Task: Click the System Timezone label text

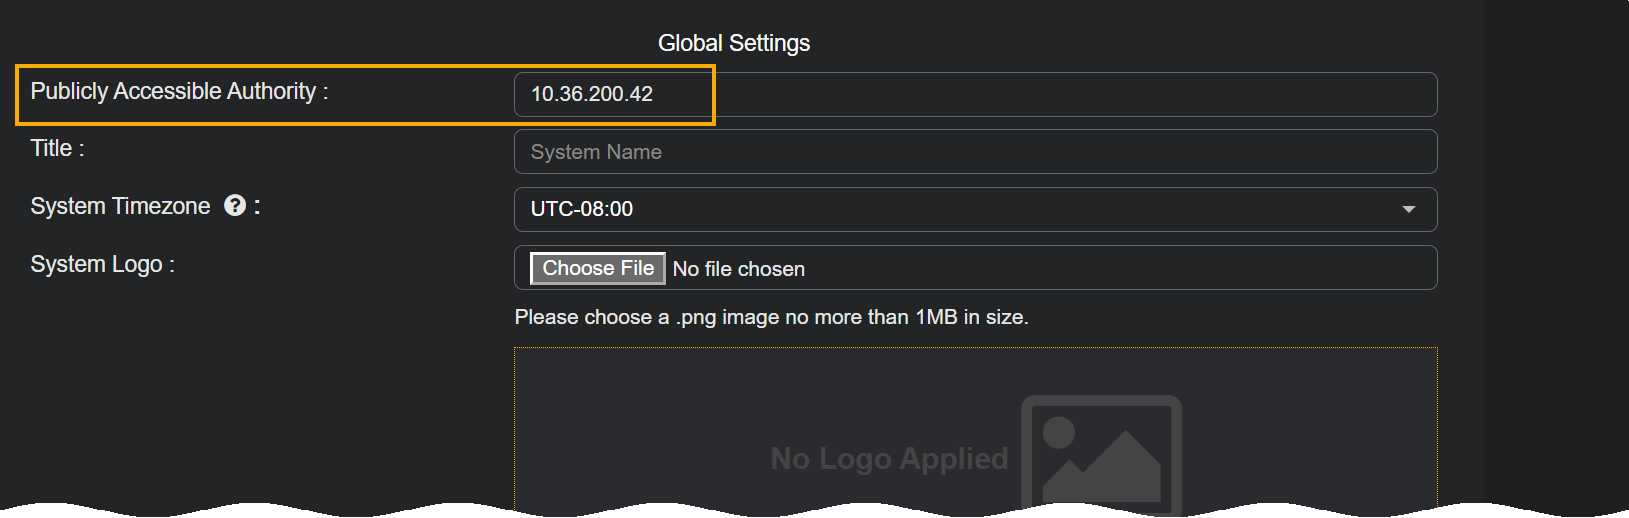Action: [120, 206]
